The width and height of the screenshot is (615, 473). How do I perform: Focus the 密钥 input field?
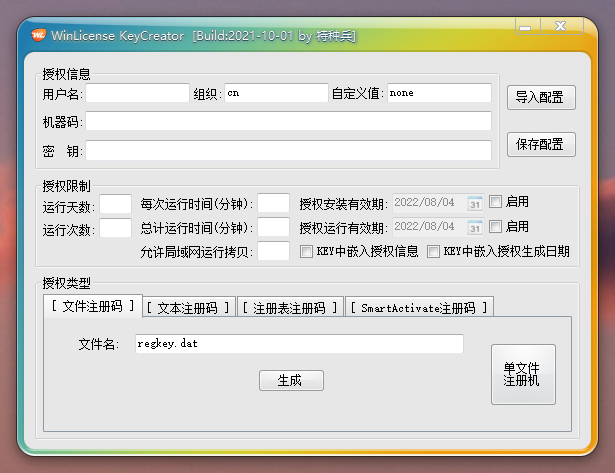click(288, 150)
